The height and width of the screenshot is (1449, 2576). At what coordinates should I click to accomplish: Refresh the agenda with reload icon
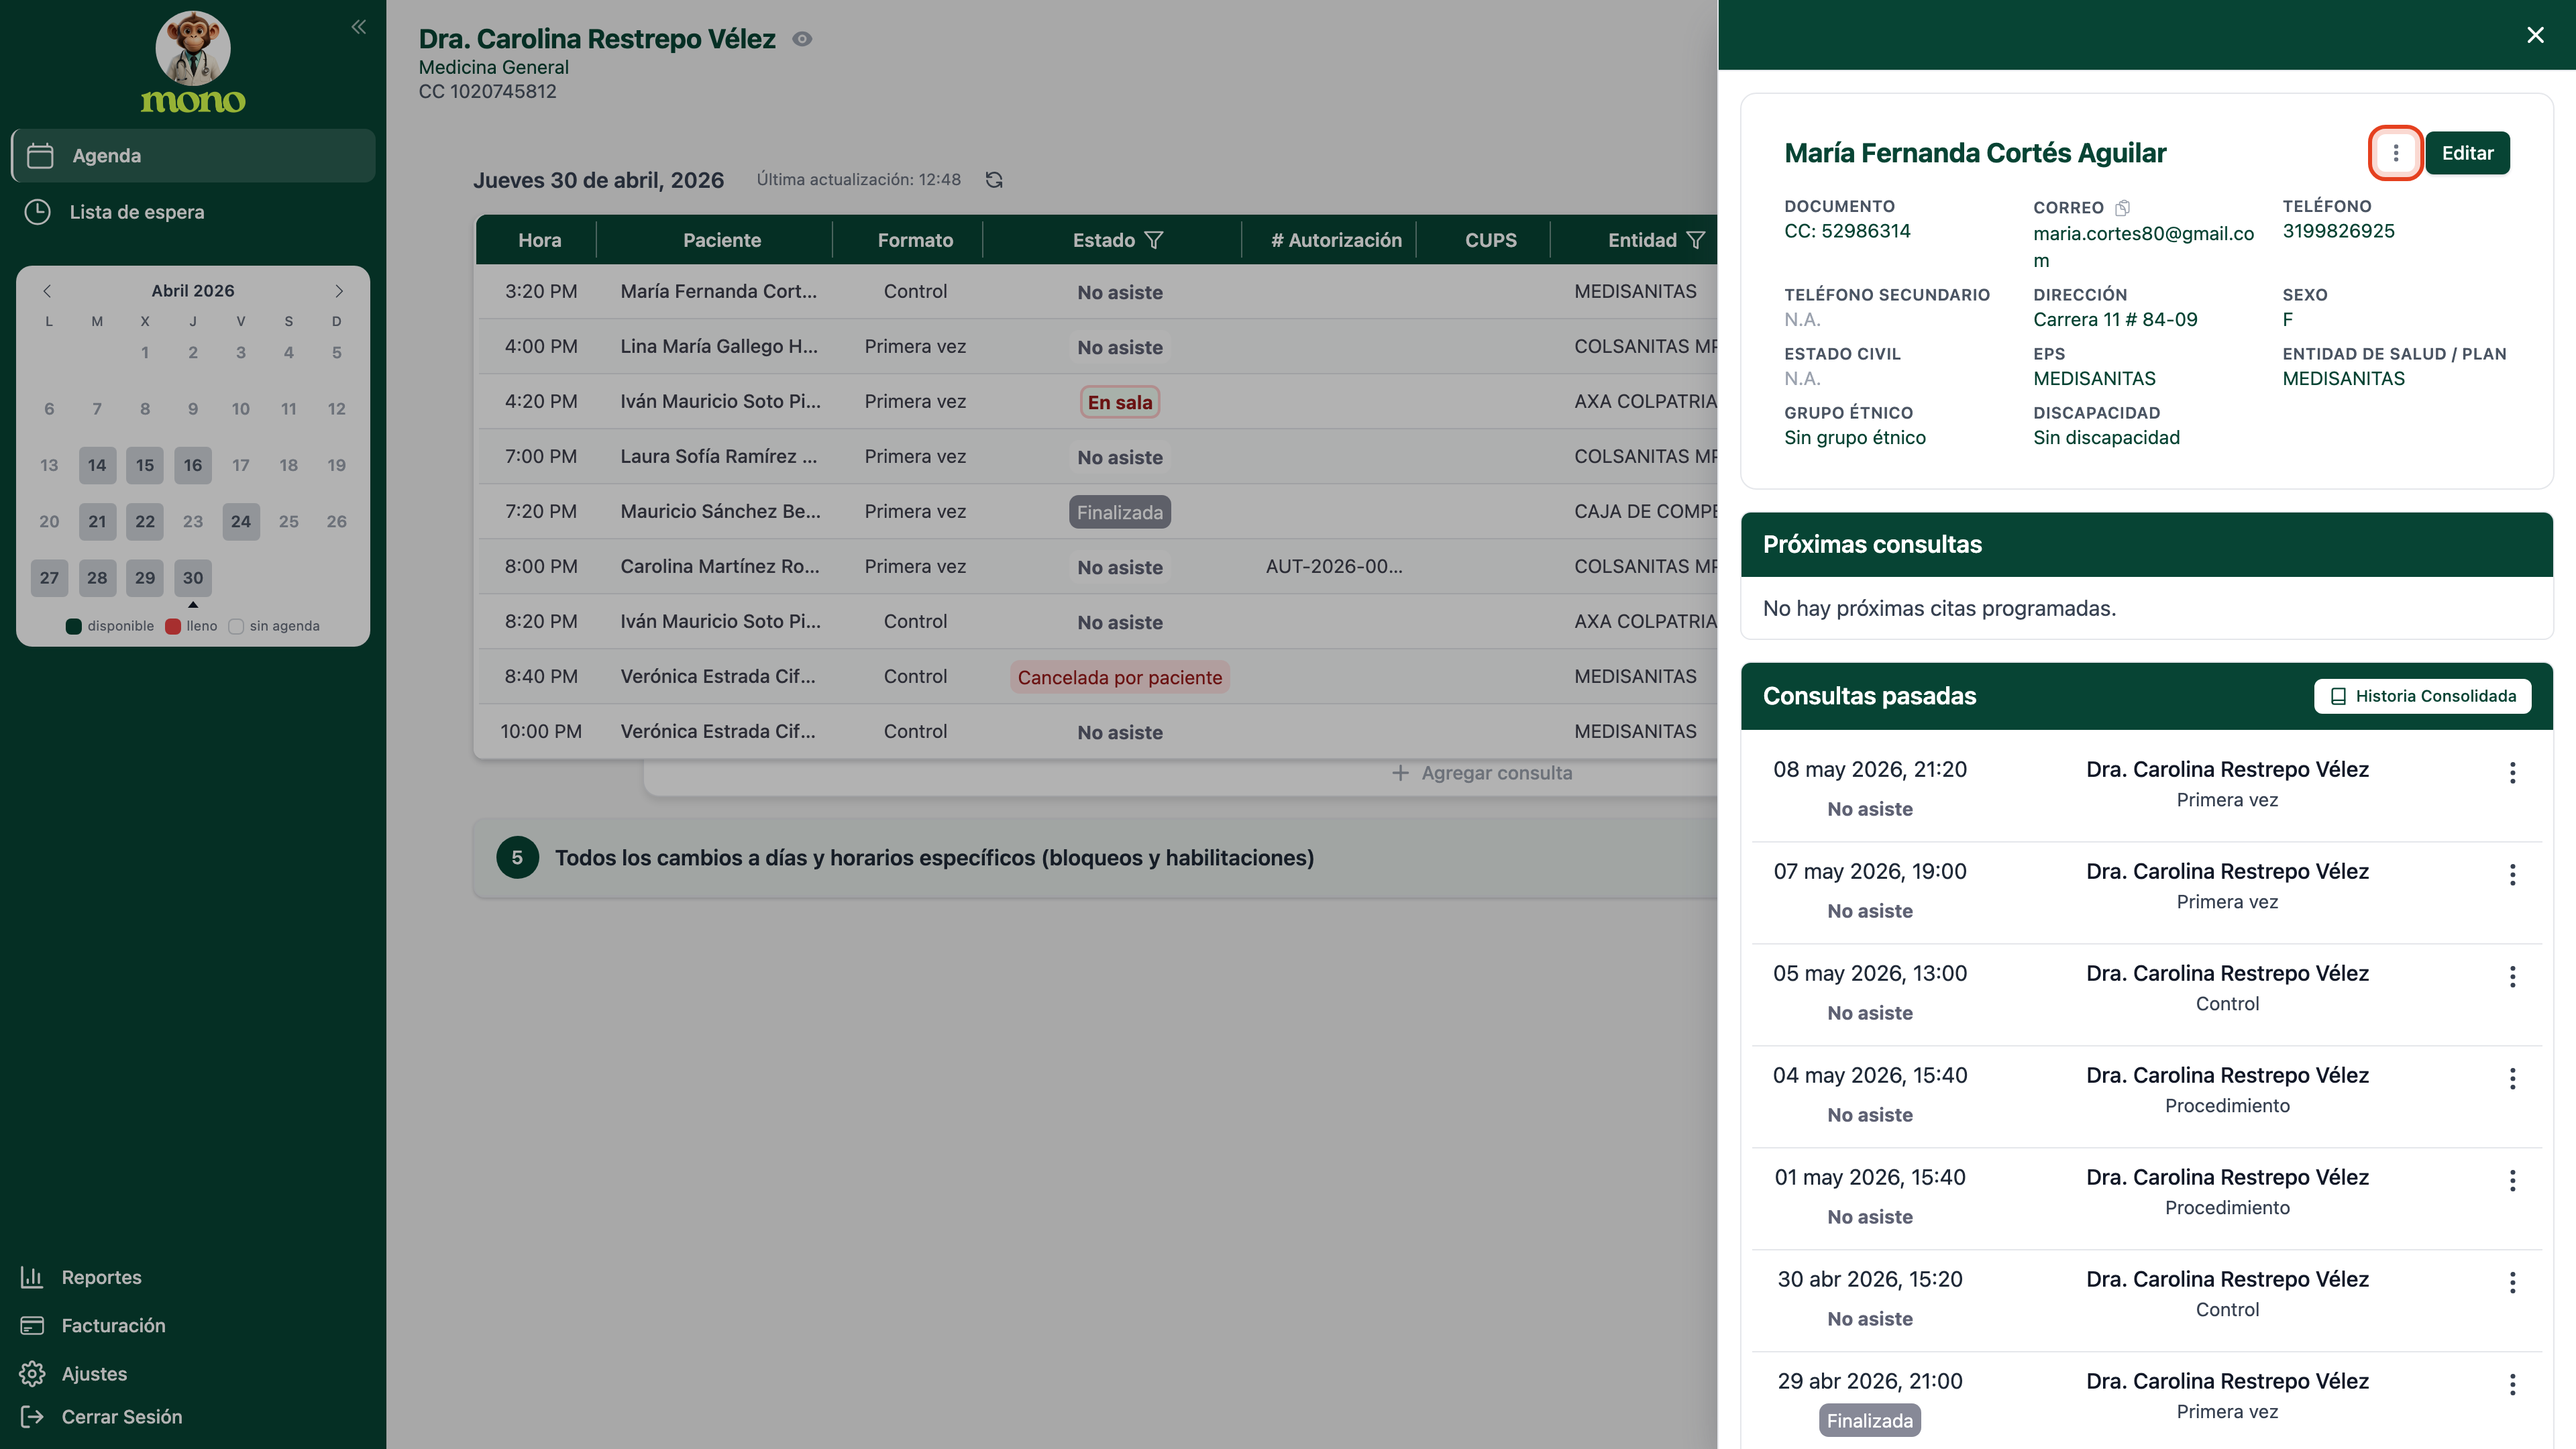[x=994, y=180]
